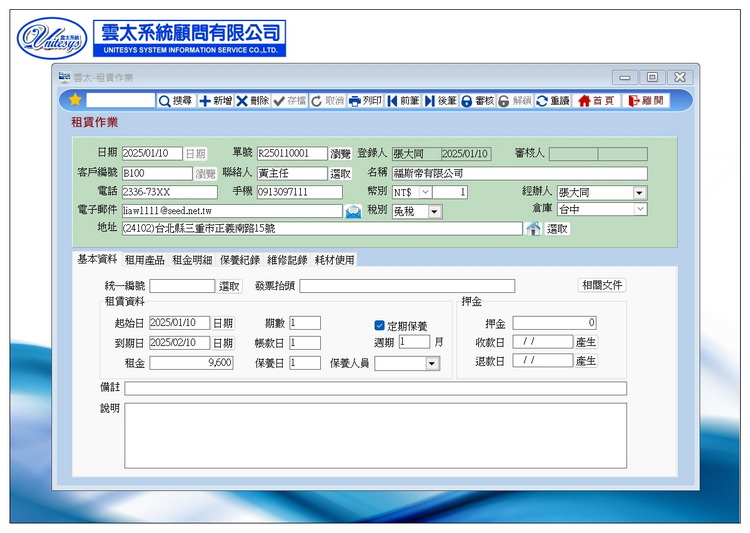Viewport: 750px width, 533px height.
Task: Open the 維修記錄 tab
Action: click(x=287, y=260)
